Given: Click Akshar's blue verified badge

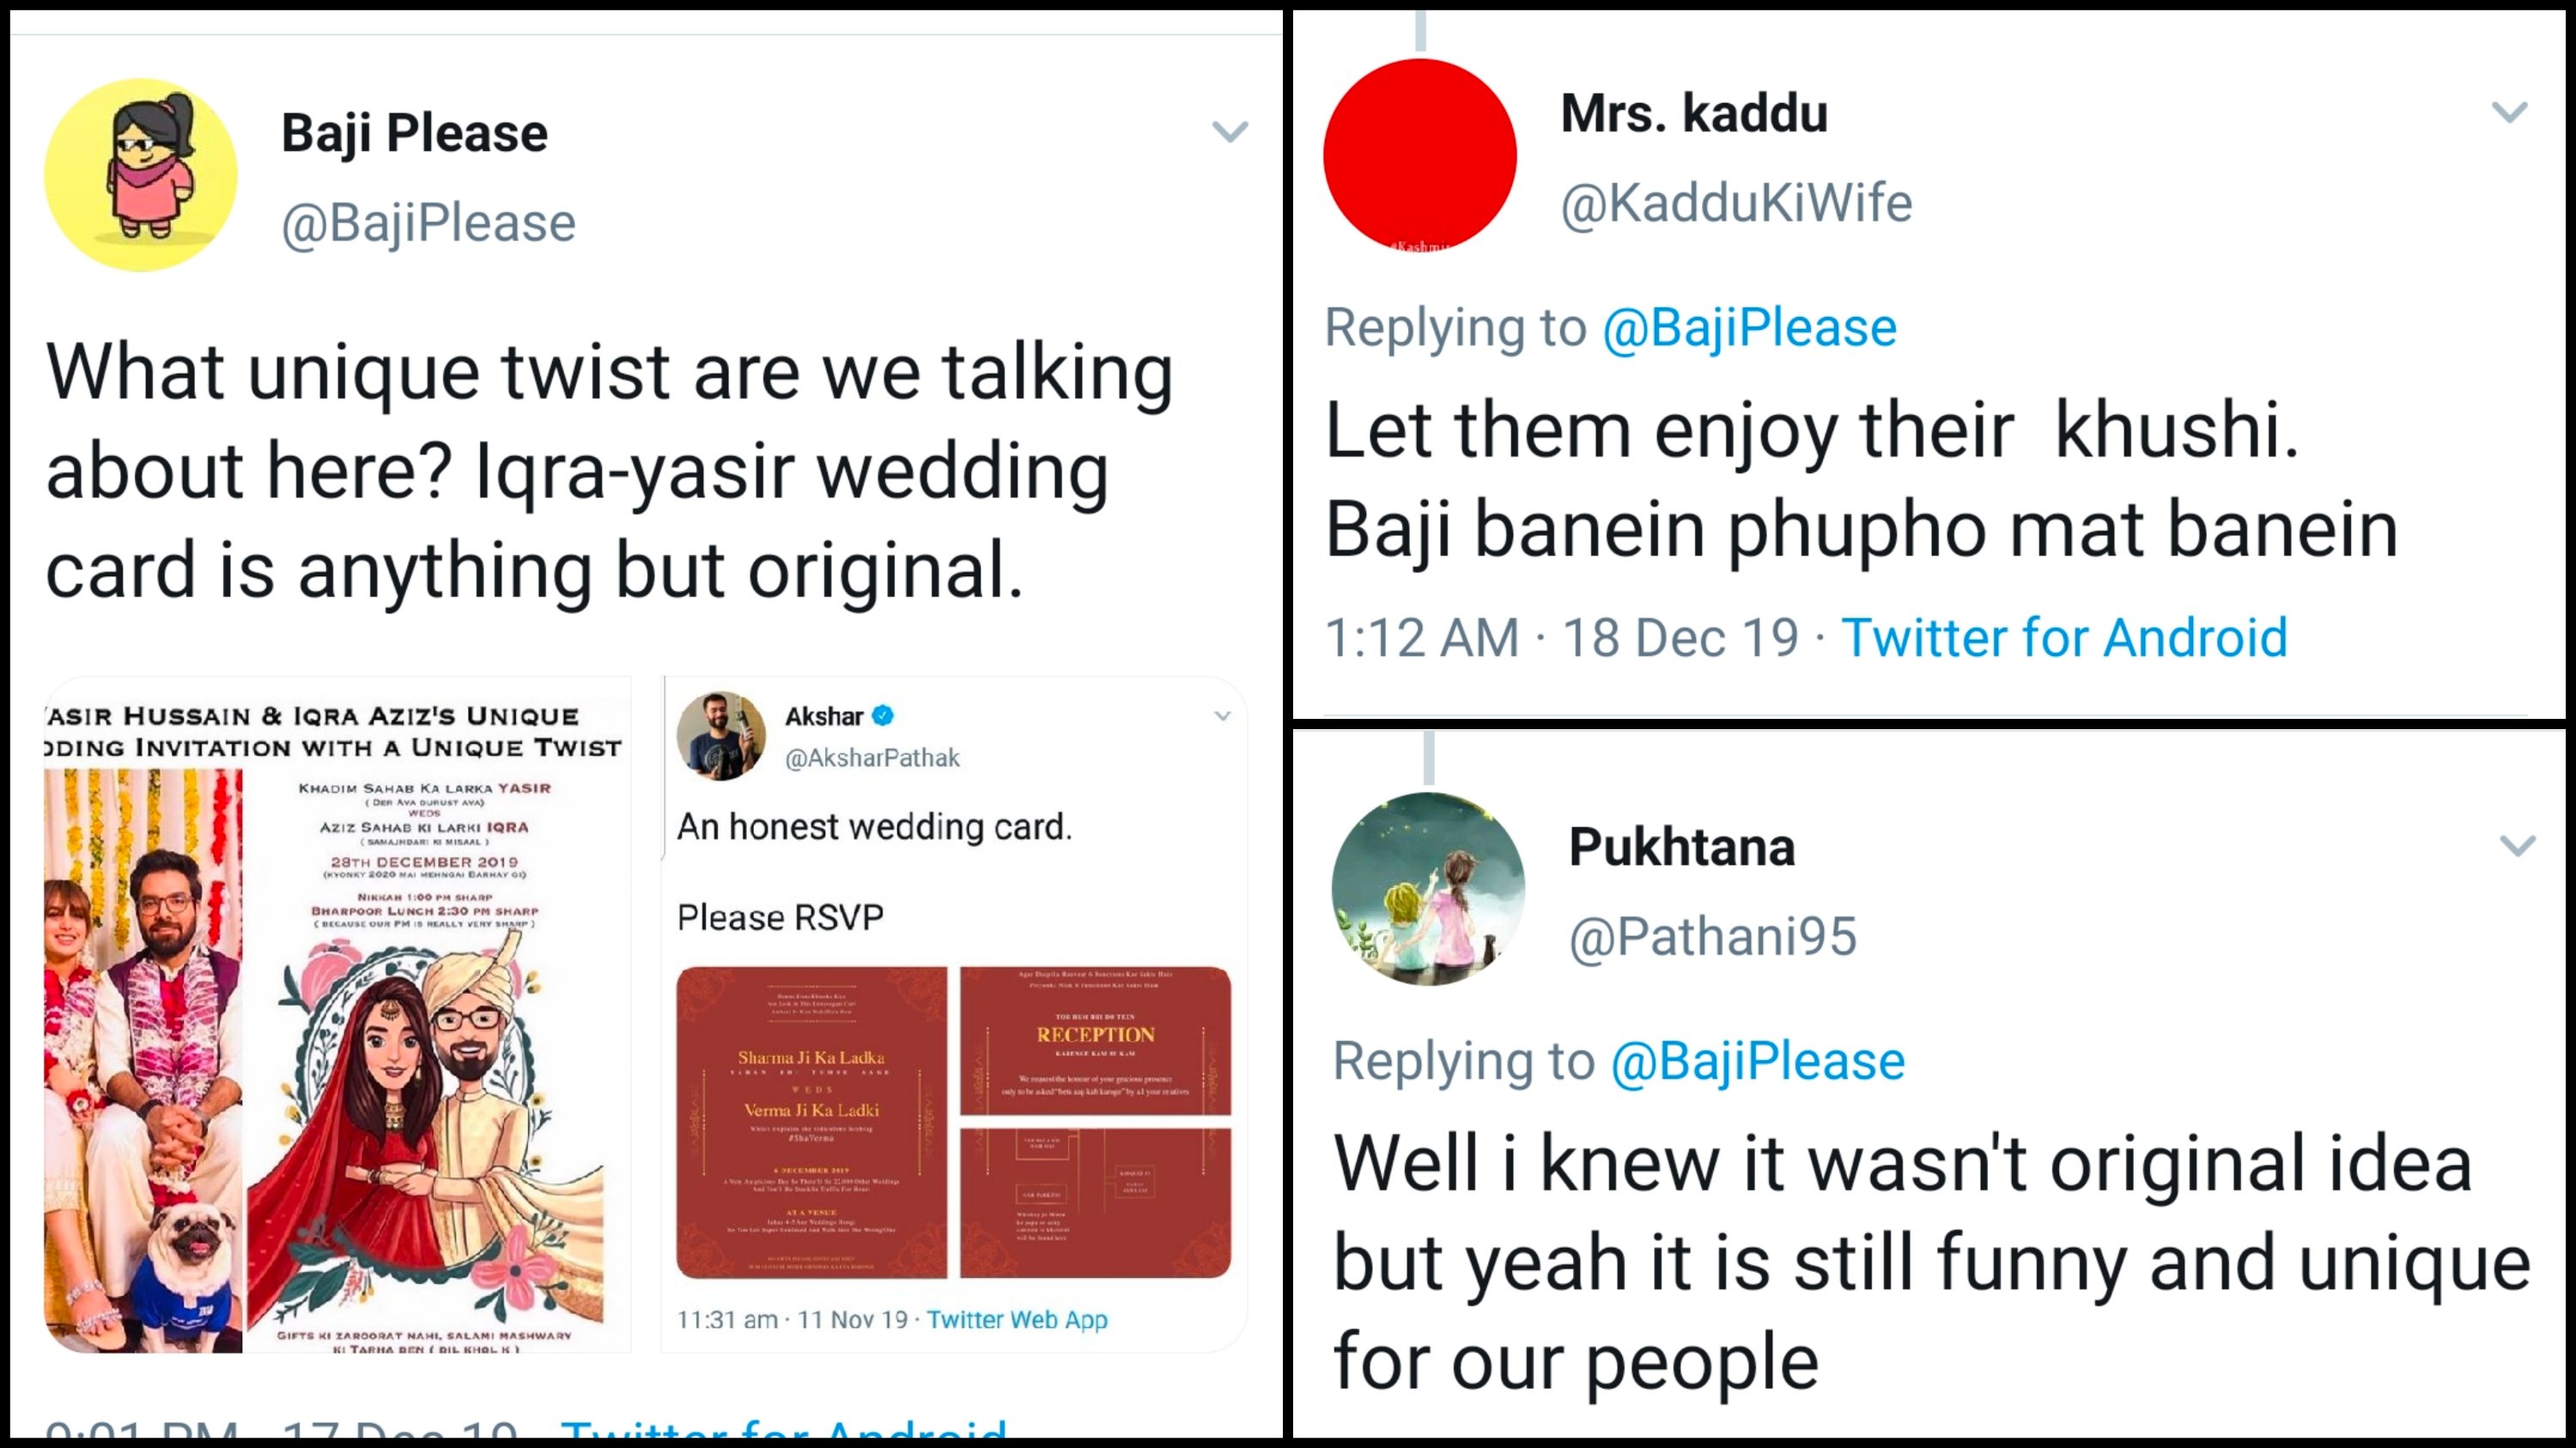Looking at the screenshot, I should pos(883,716).
